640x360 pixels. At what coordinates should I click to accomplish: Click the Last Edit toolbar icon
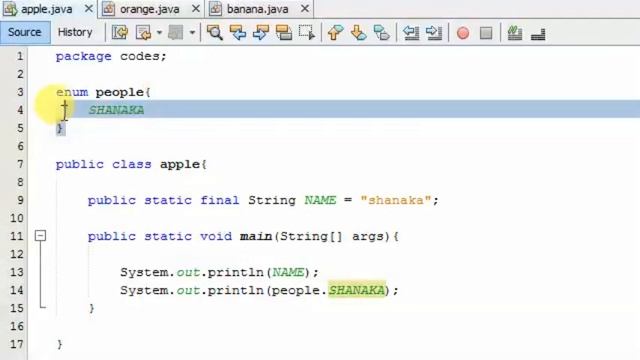point(120,33)
